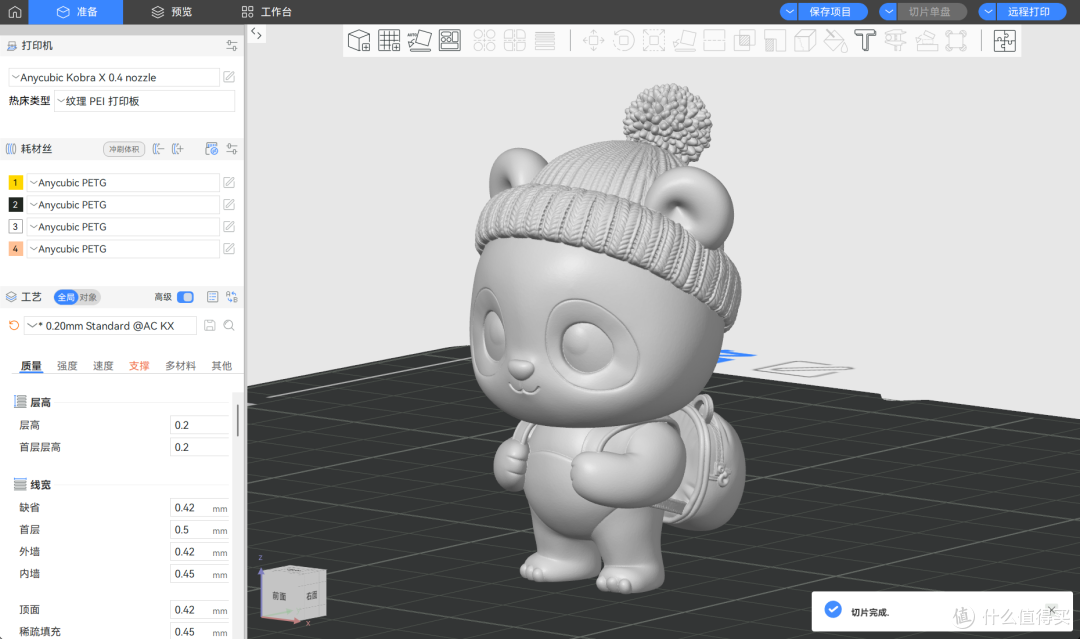Screen dimensions: 1080x639
Task: Search process settings with the magnifier icon
Action: click(229, 325)
